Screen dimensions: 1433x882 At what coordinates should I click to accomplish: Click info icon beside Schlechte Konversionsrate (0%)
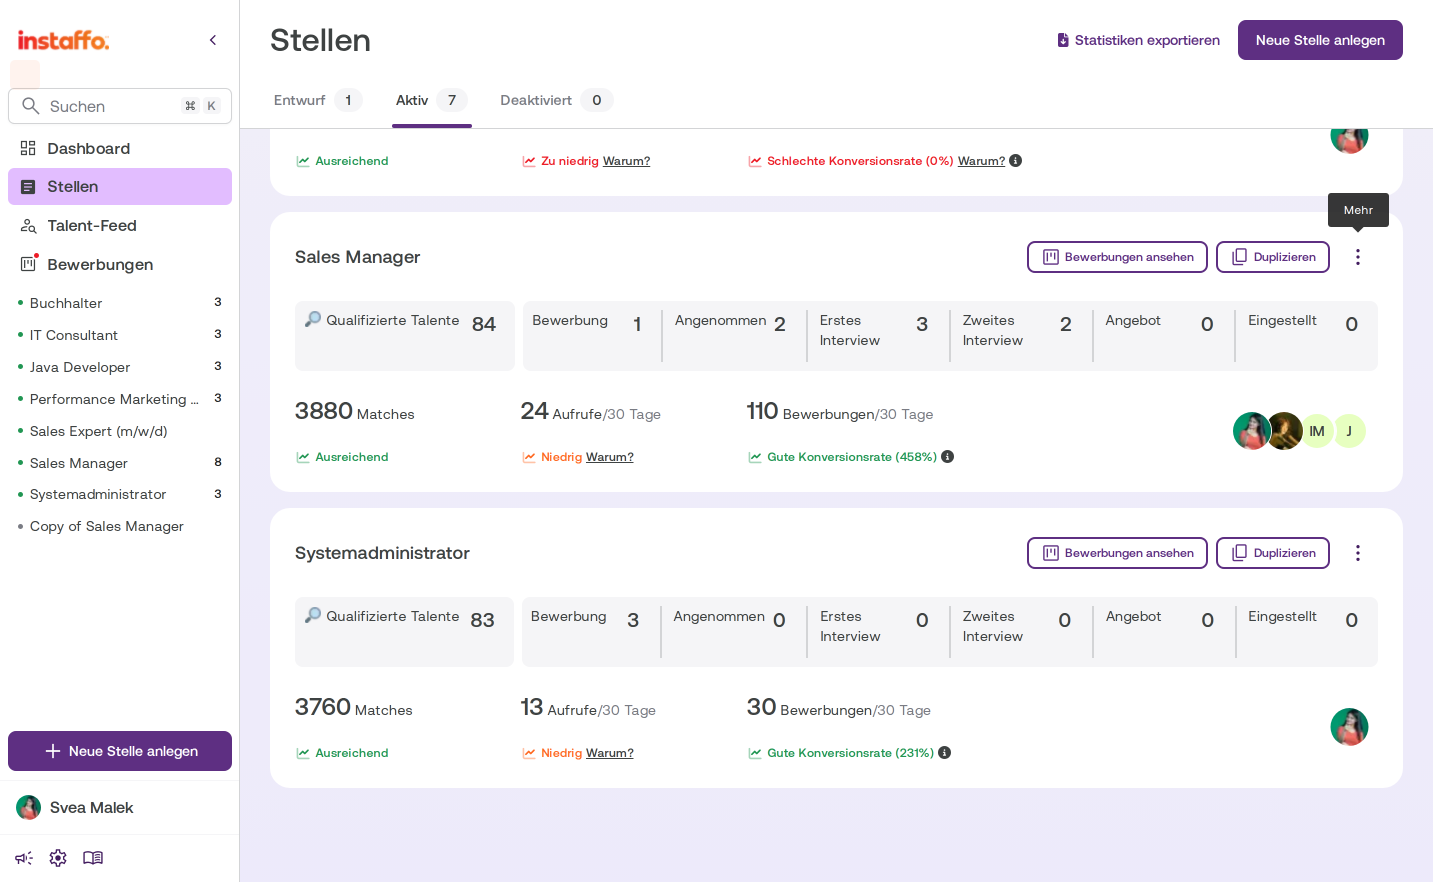[1016, 161]
